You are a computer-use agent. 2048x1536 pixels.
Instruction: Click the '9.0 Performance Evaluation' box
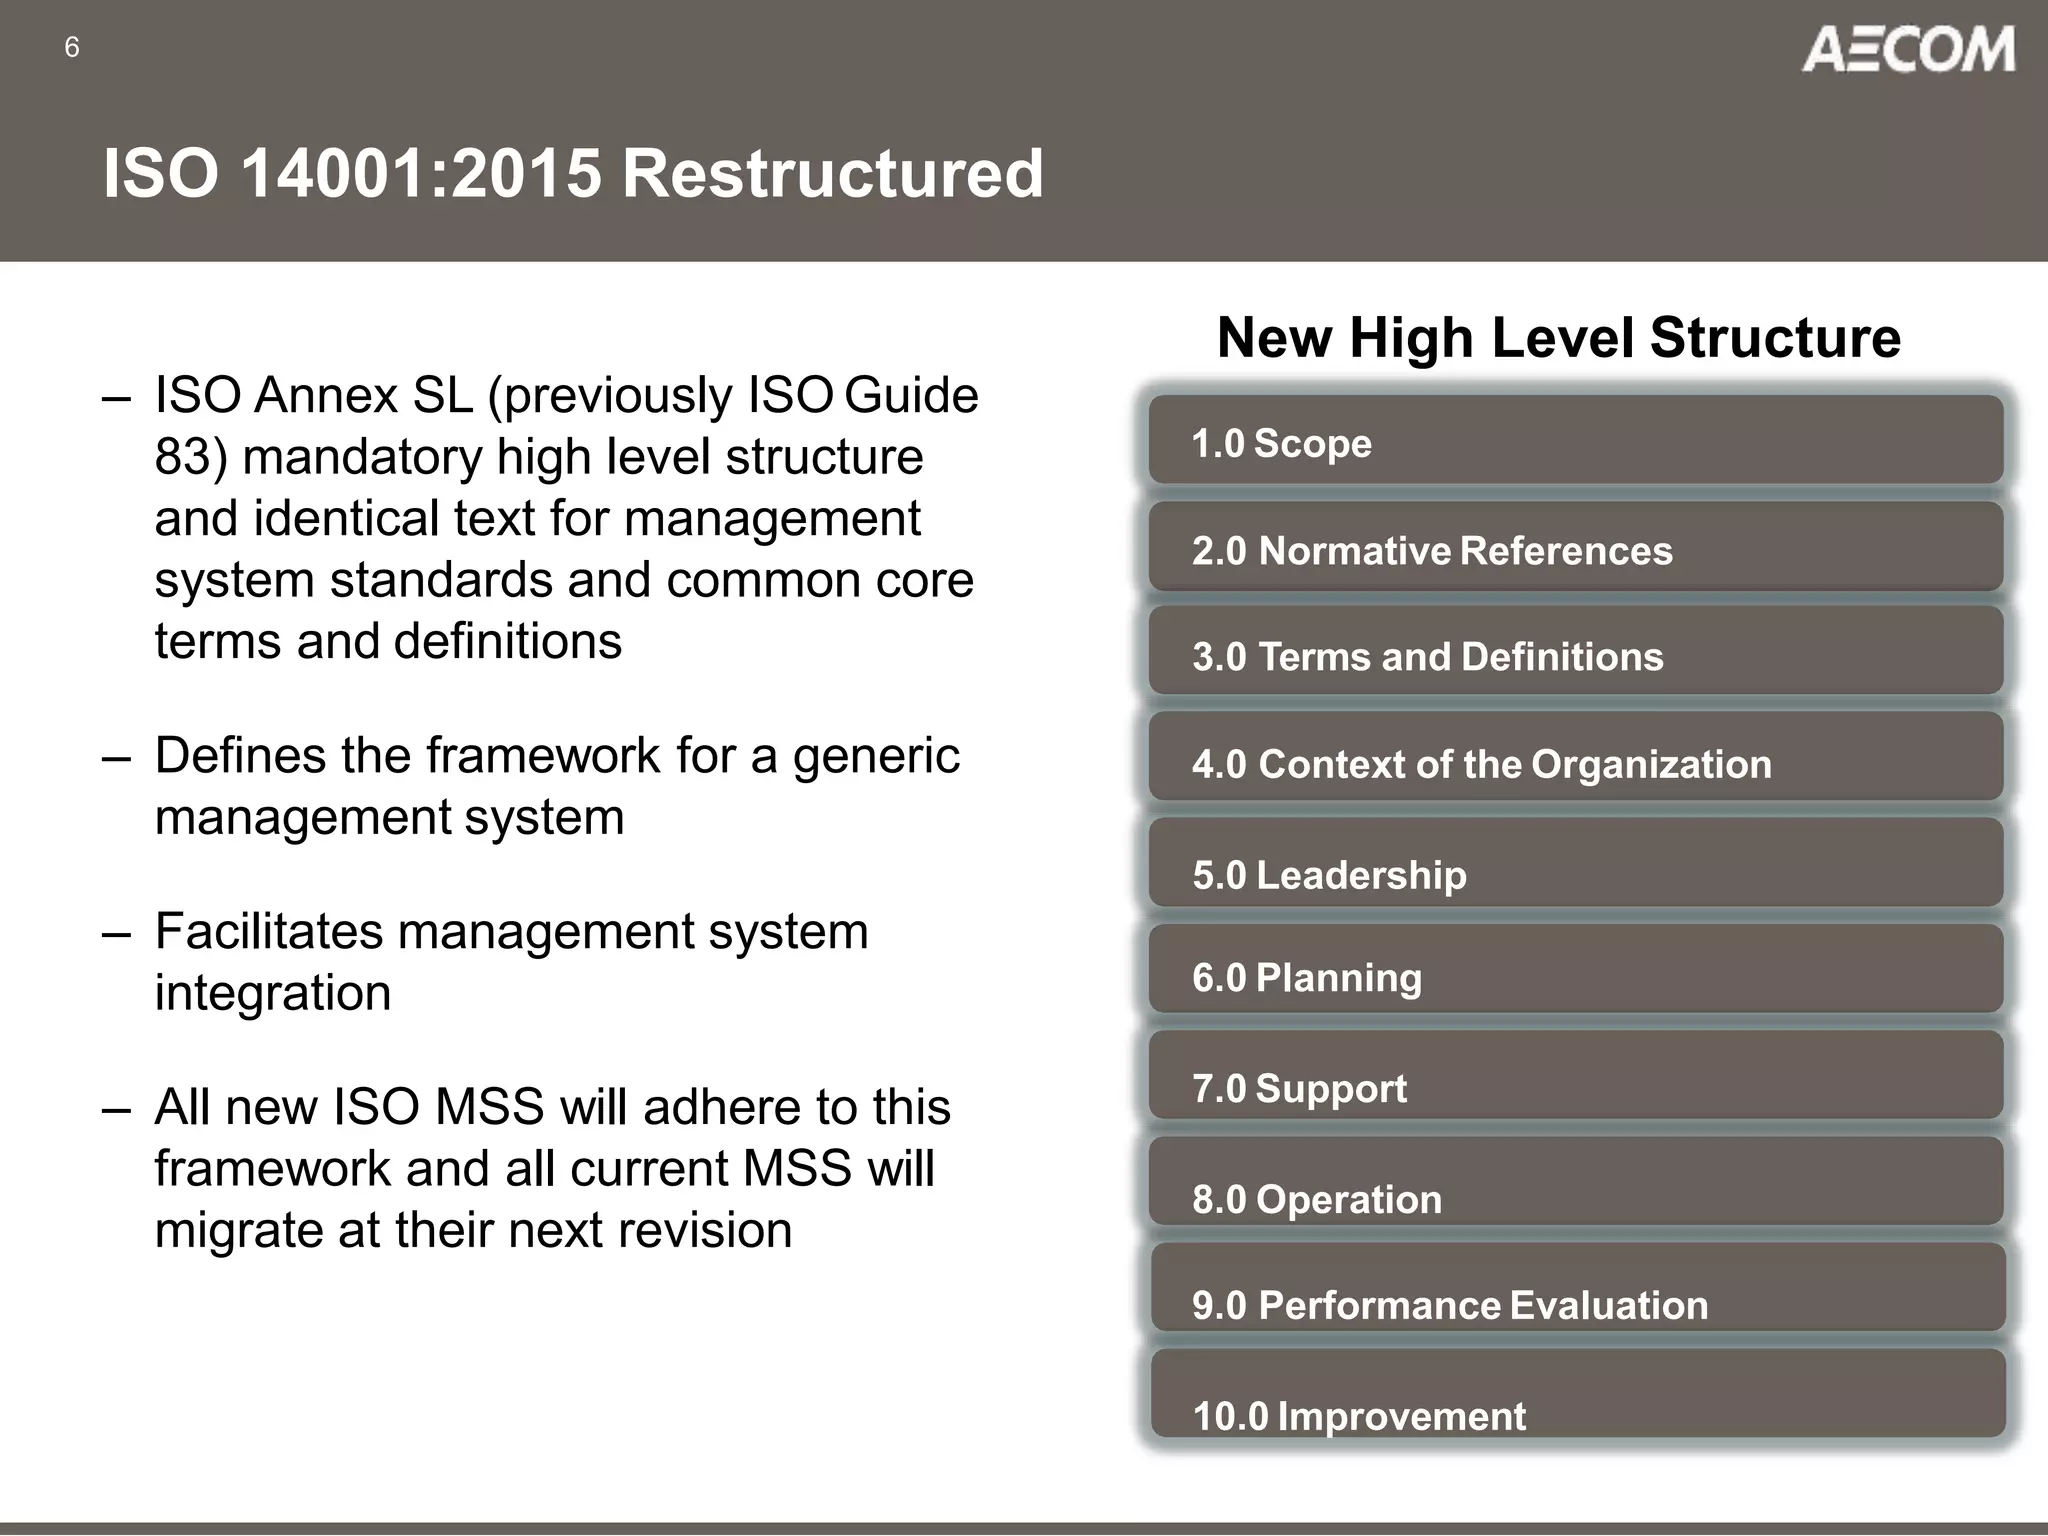pos(1578,1287)
